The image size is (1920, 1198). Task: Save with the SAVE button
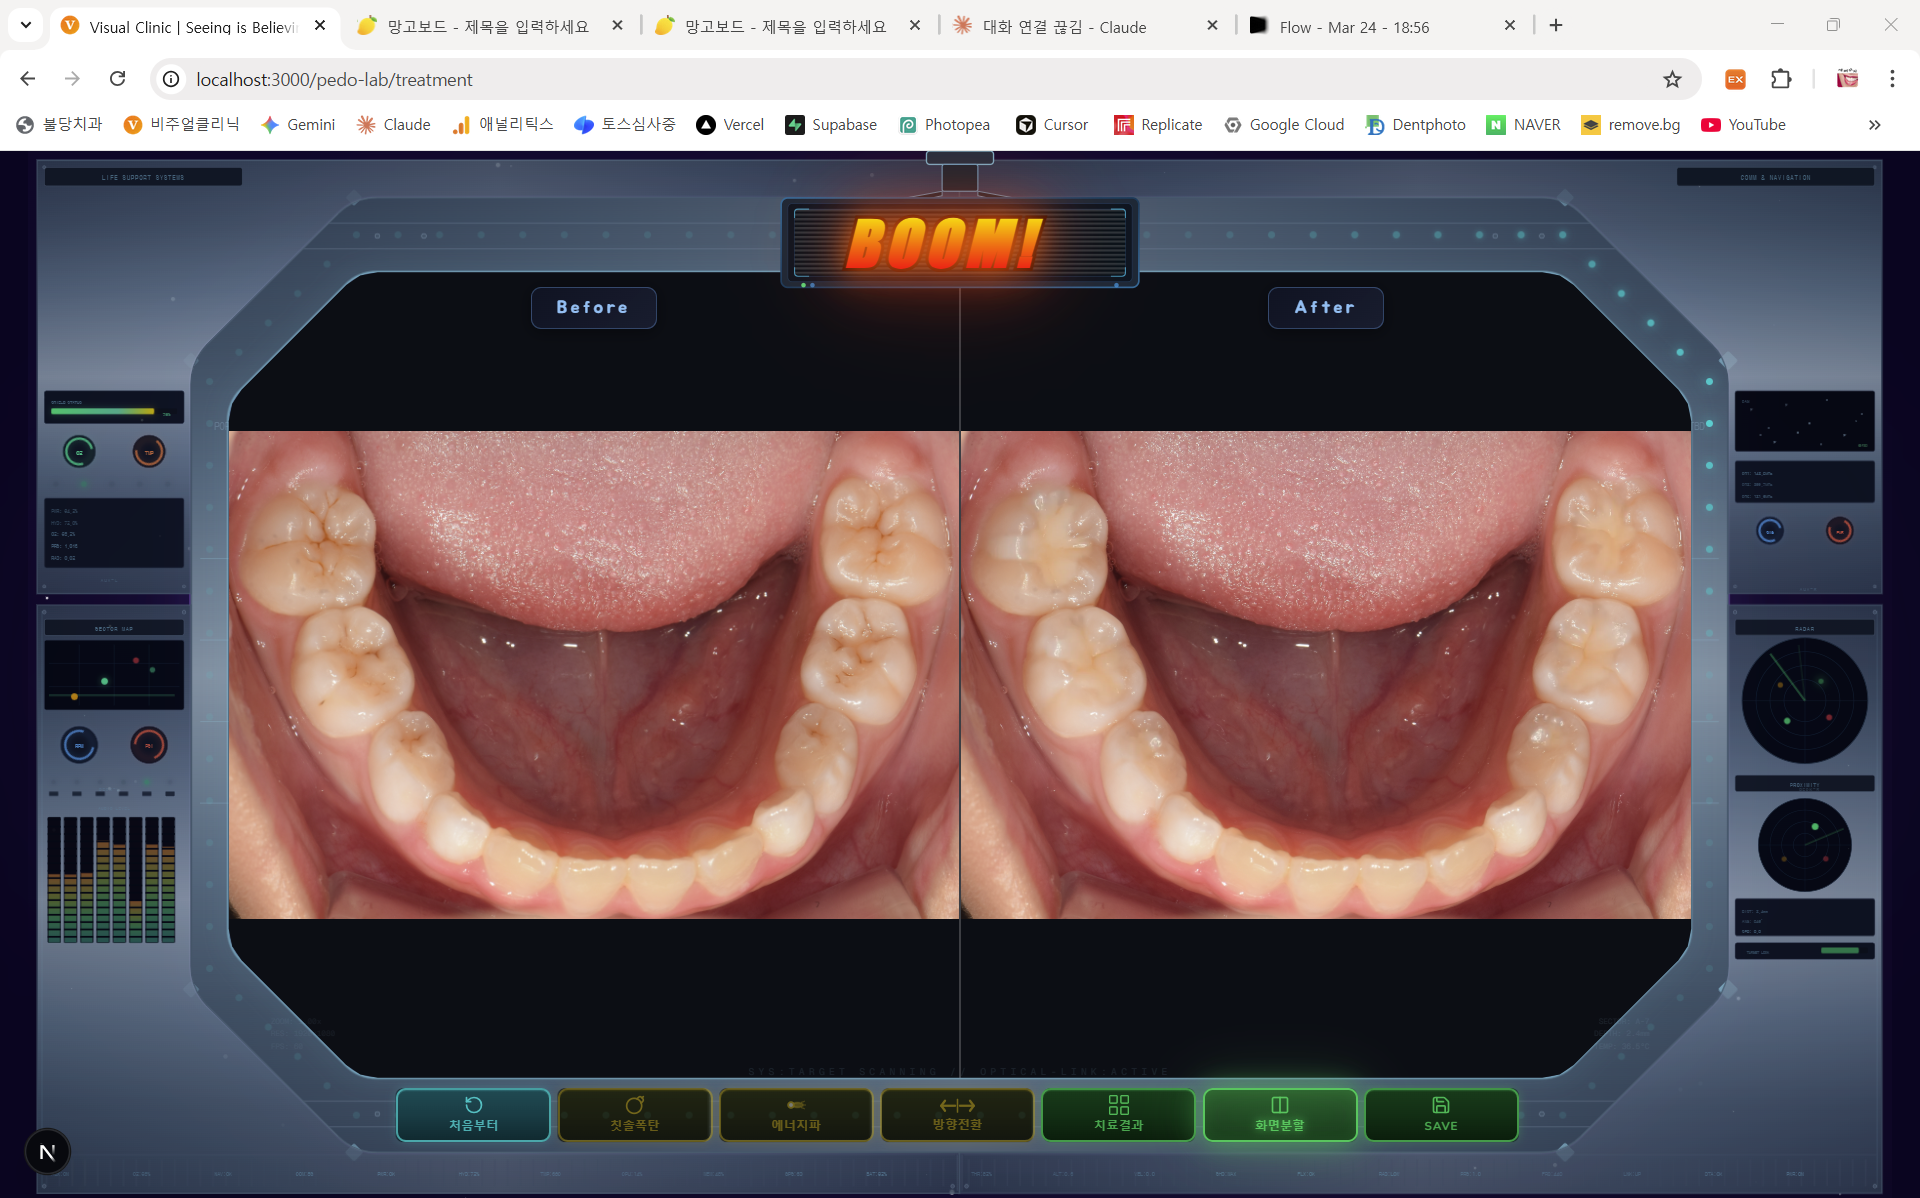coord(1441,1114)
